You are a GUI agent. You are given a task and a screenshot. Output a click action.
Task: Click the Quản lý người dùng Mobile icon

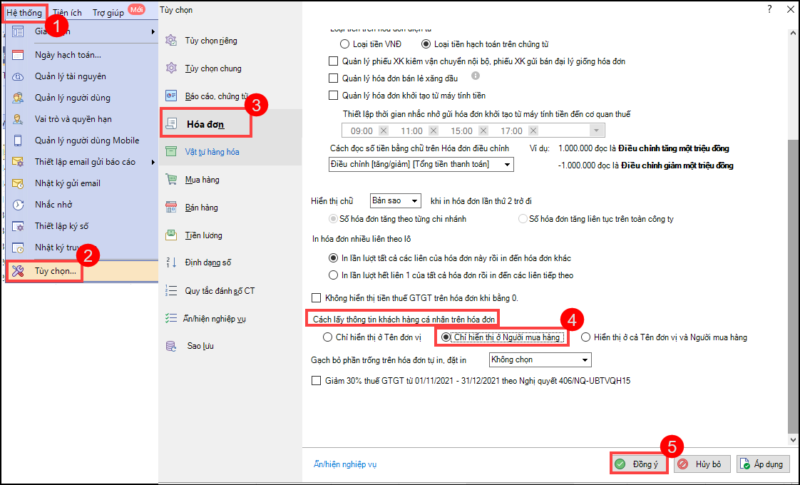point(18,141)
